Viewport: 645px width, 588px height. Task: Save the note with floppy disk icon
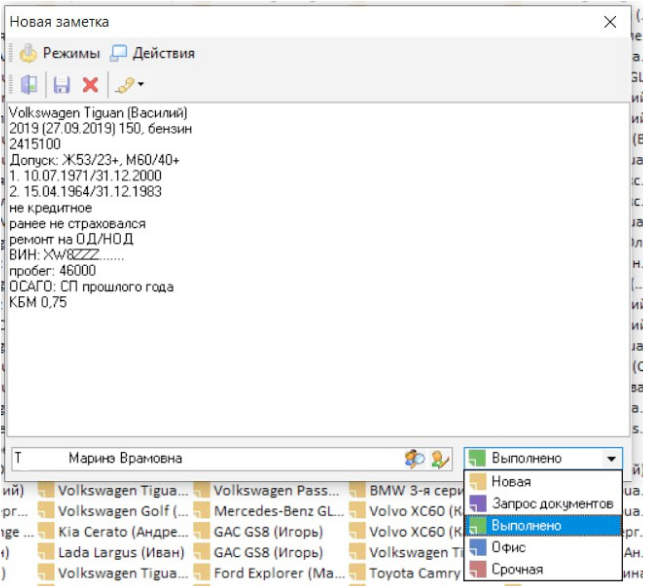point(61,85)
